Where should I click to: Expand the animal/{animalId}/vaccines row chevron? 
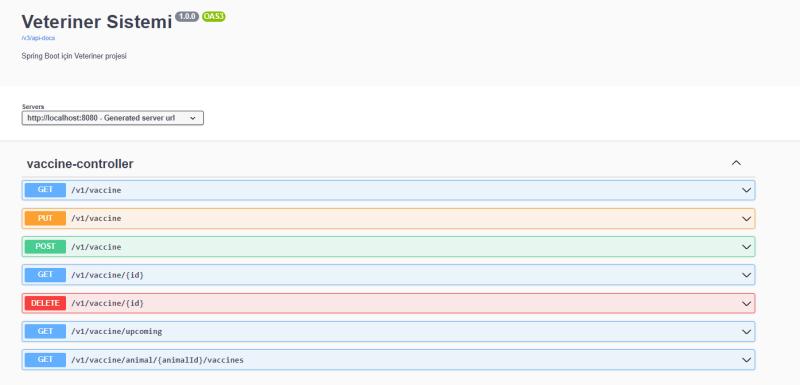pos(746,360)
